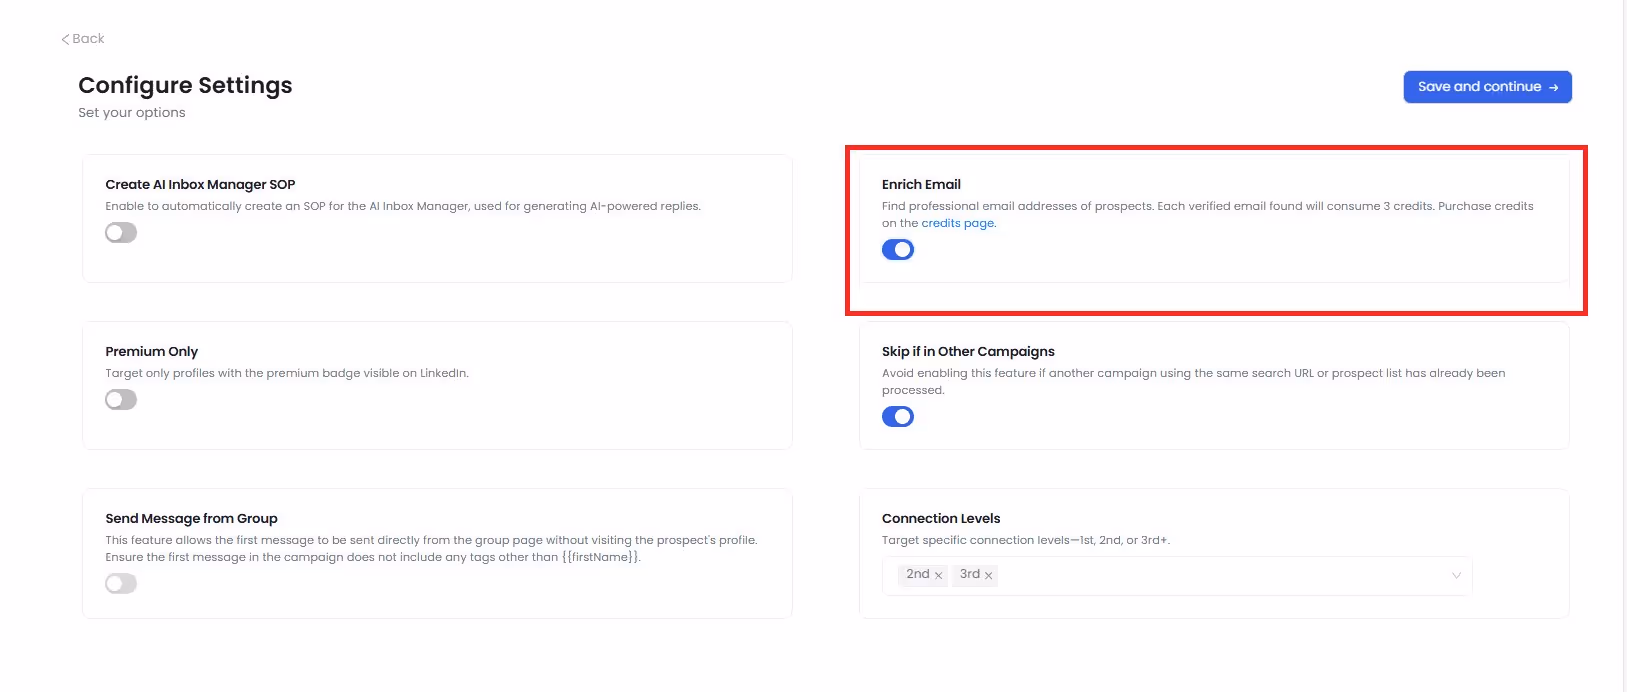Screen dimensions: 1627x692
Task: Enable Create AI Inbox Manager SOP
Action: click(120, 231)
